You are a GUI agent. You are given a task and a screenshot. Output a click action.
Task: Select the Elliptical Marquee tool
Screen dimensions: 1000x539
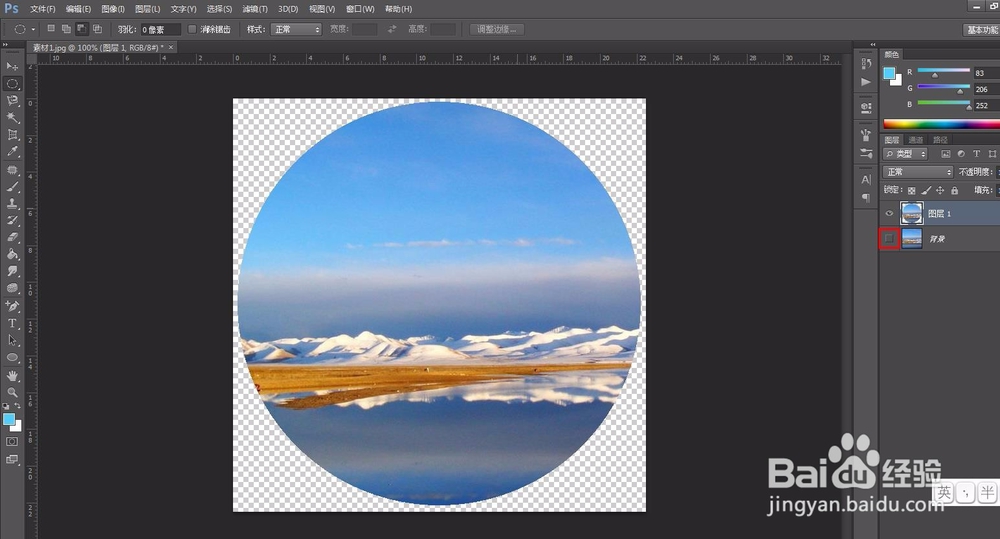click(12, 84)
